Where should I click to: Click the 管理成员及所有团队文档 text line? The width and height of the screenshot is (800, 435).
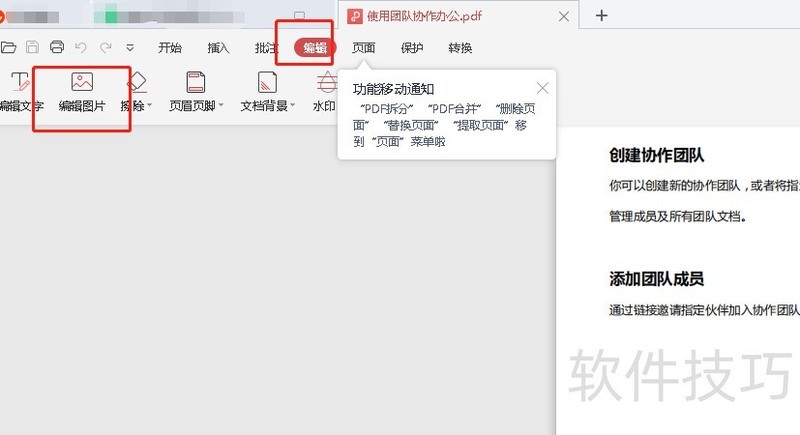678,216
